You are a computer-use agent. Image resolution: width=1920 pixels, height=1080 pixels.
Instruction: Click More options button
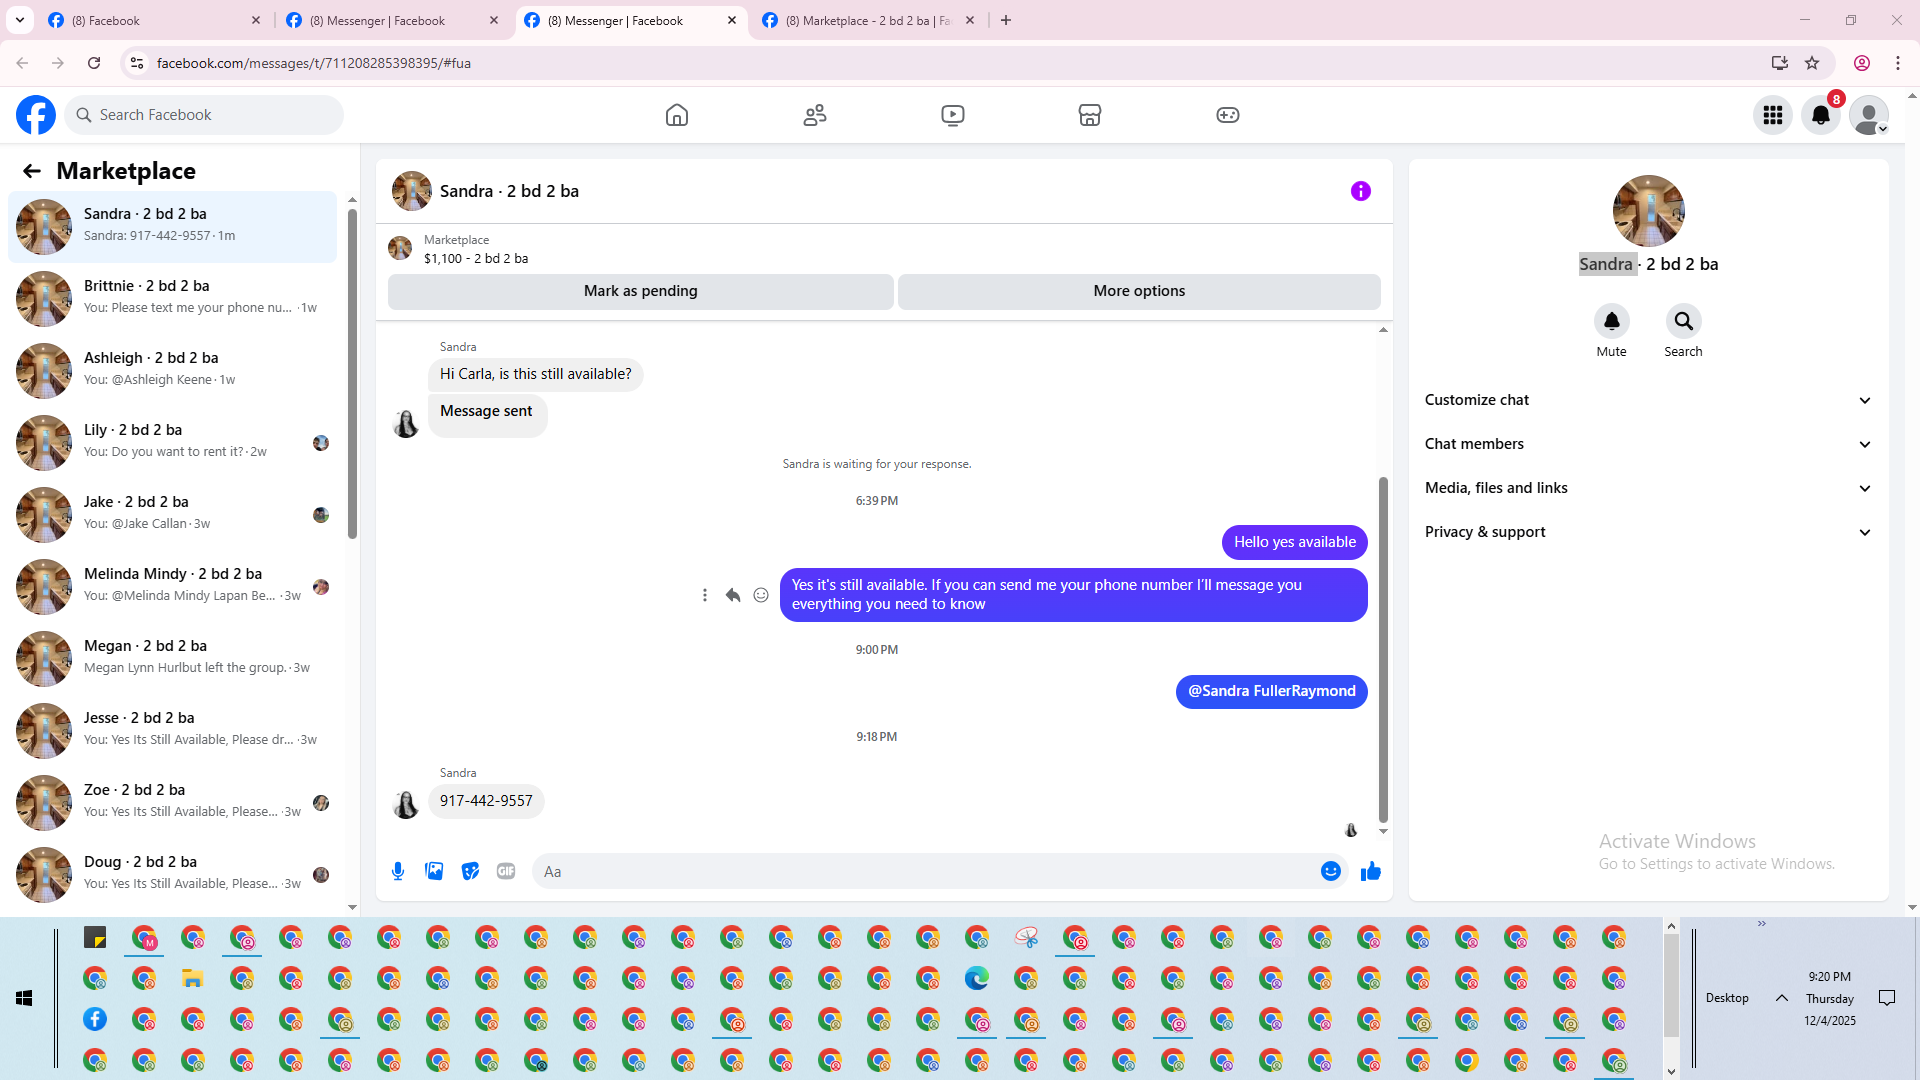tap(1138, 291)
